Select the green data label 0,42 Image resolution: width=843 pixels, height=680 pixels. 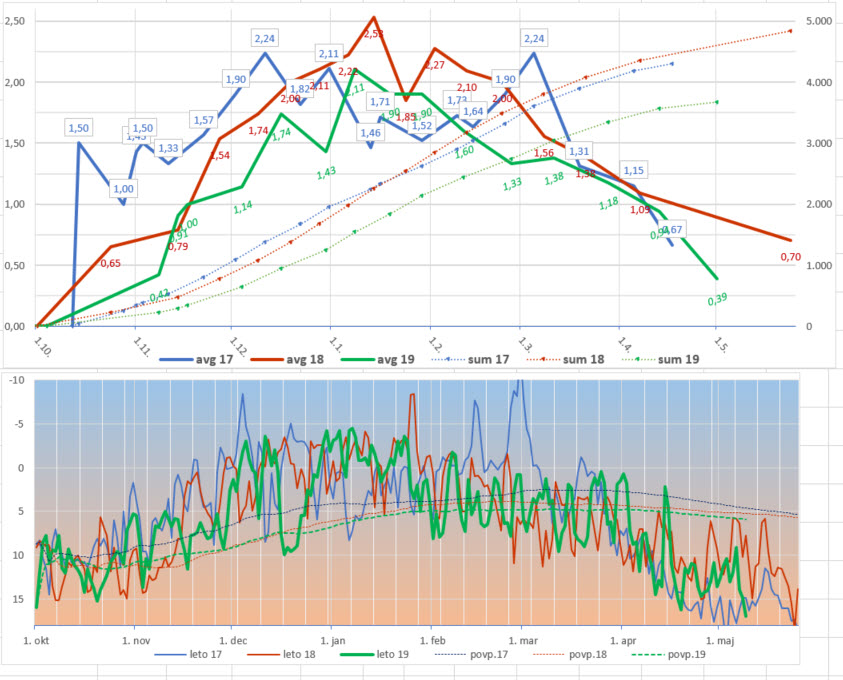pyautogui.click(x=160, y=295)
